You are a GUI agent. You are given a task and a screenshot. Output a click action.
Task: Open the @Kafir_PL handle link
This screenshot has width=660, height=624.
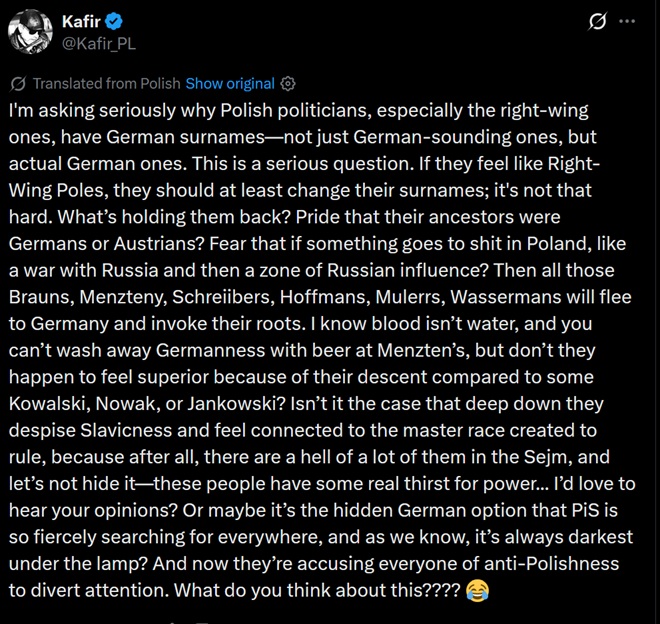[x=99, y=43]
